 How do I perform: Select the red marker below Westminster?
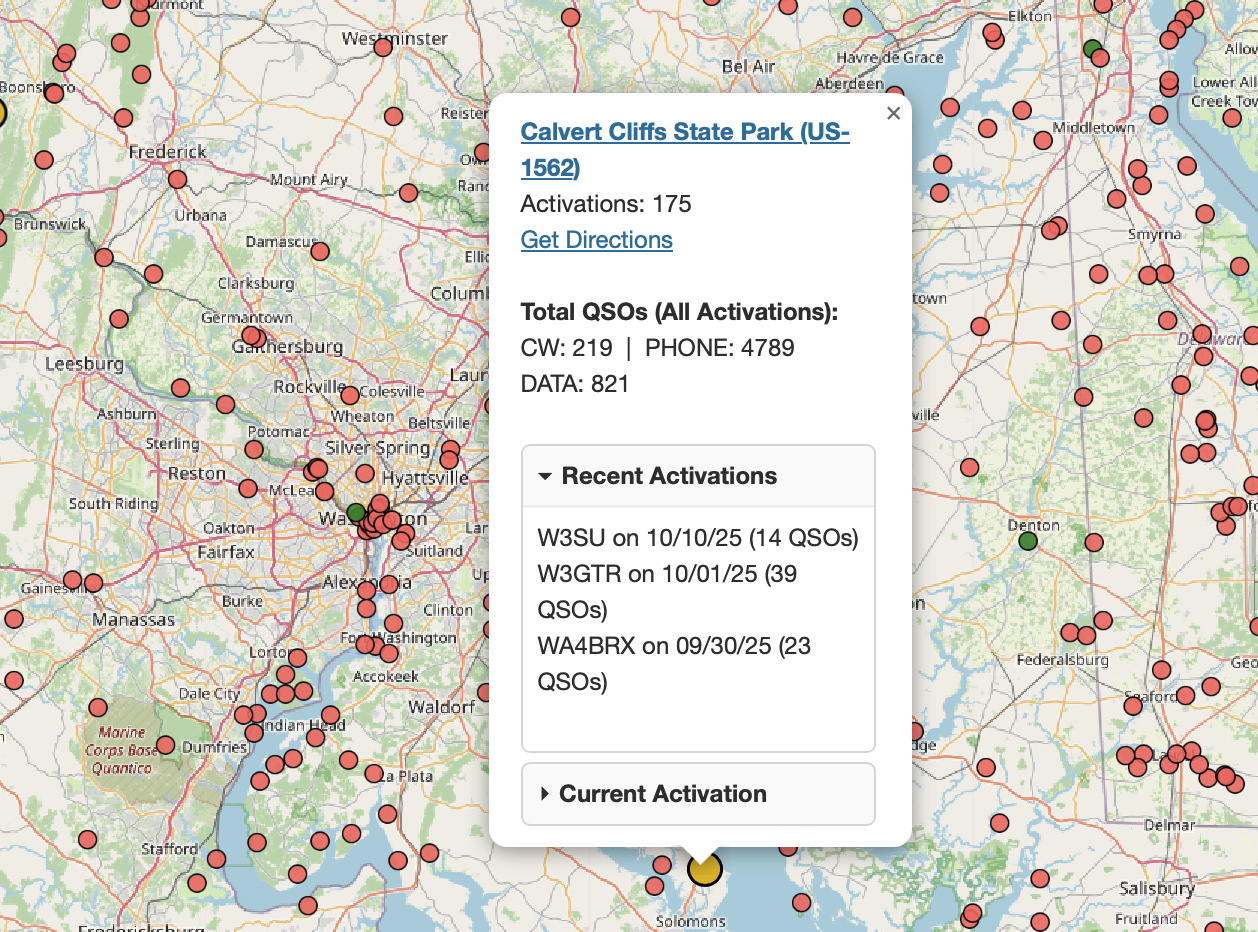[393, 115]
